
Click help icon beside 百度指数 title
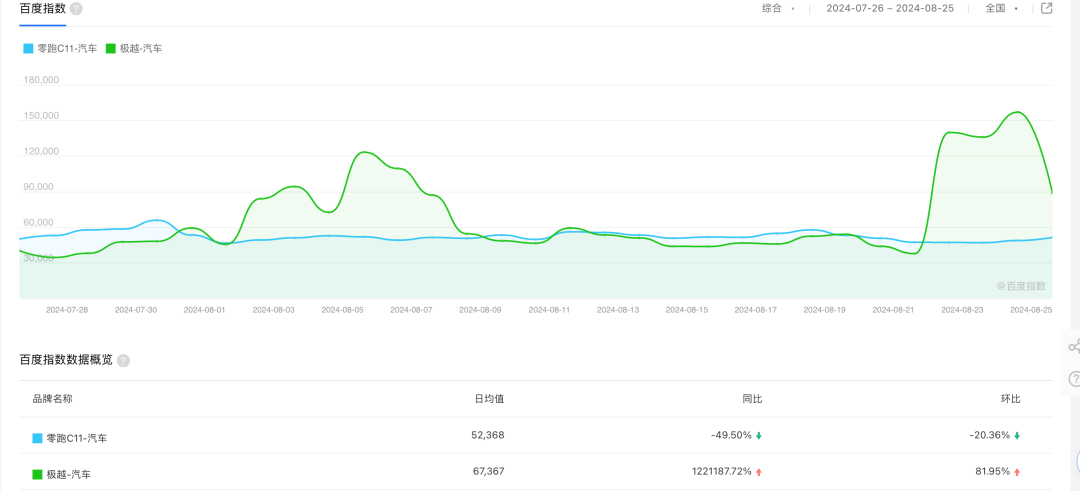tap(76, 9)
